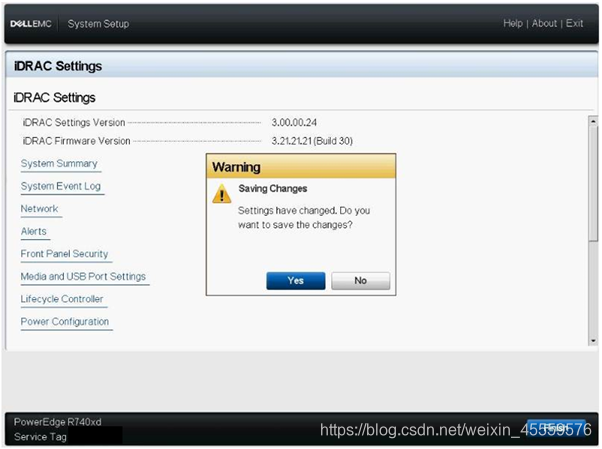Open System Summary page
The height and width of the screenshot is (449, 602).
click(59, 164)
